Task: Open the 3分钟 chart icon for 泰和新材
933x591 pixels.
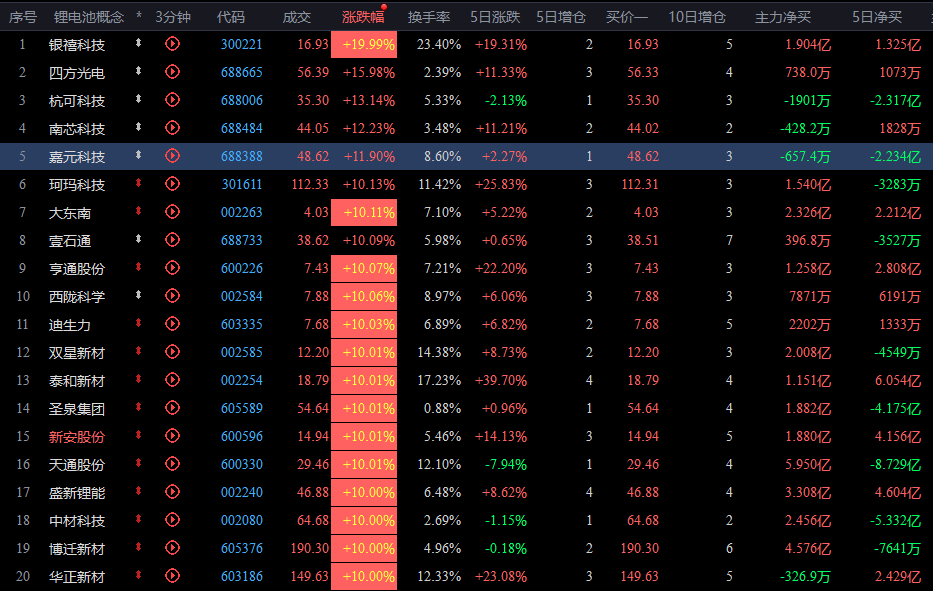Action: point(172,379)
